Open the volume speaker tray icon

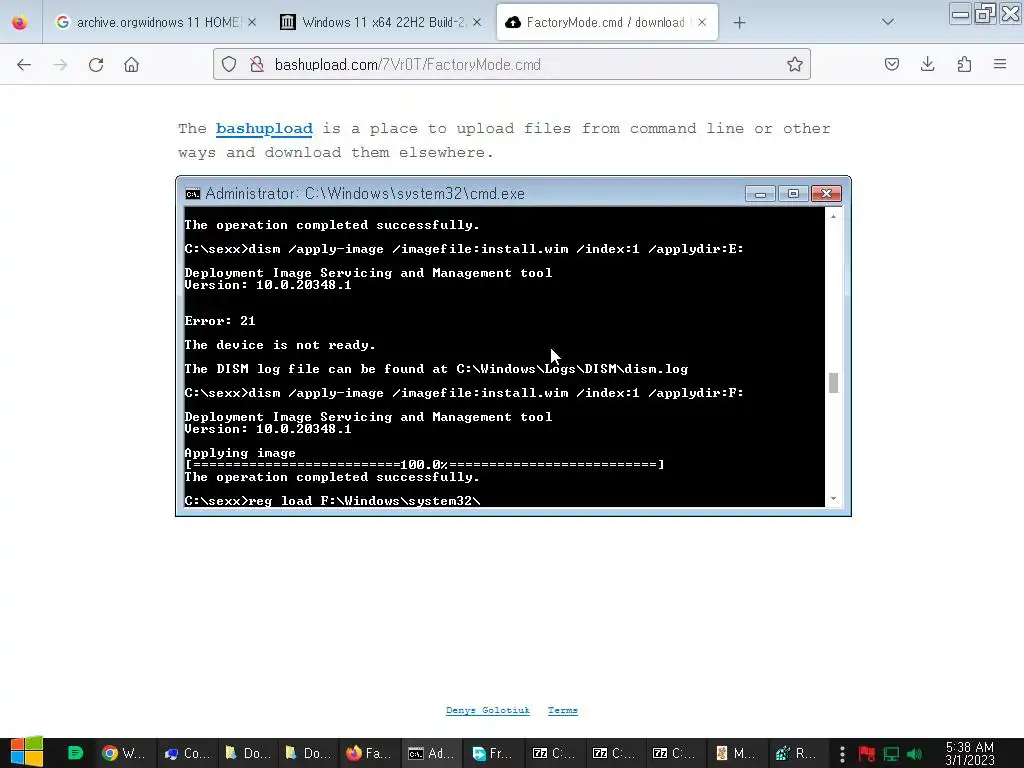point(915,754)
